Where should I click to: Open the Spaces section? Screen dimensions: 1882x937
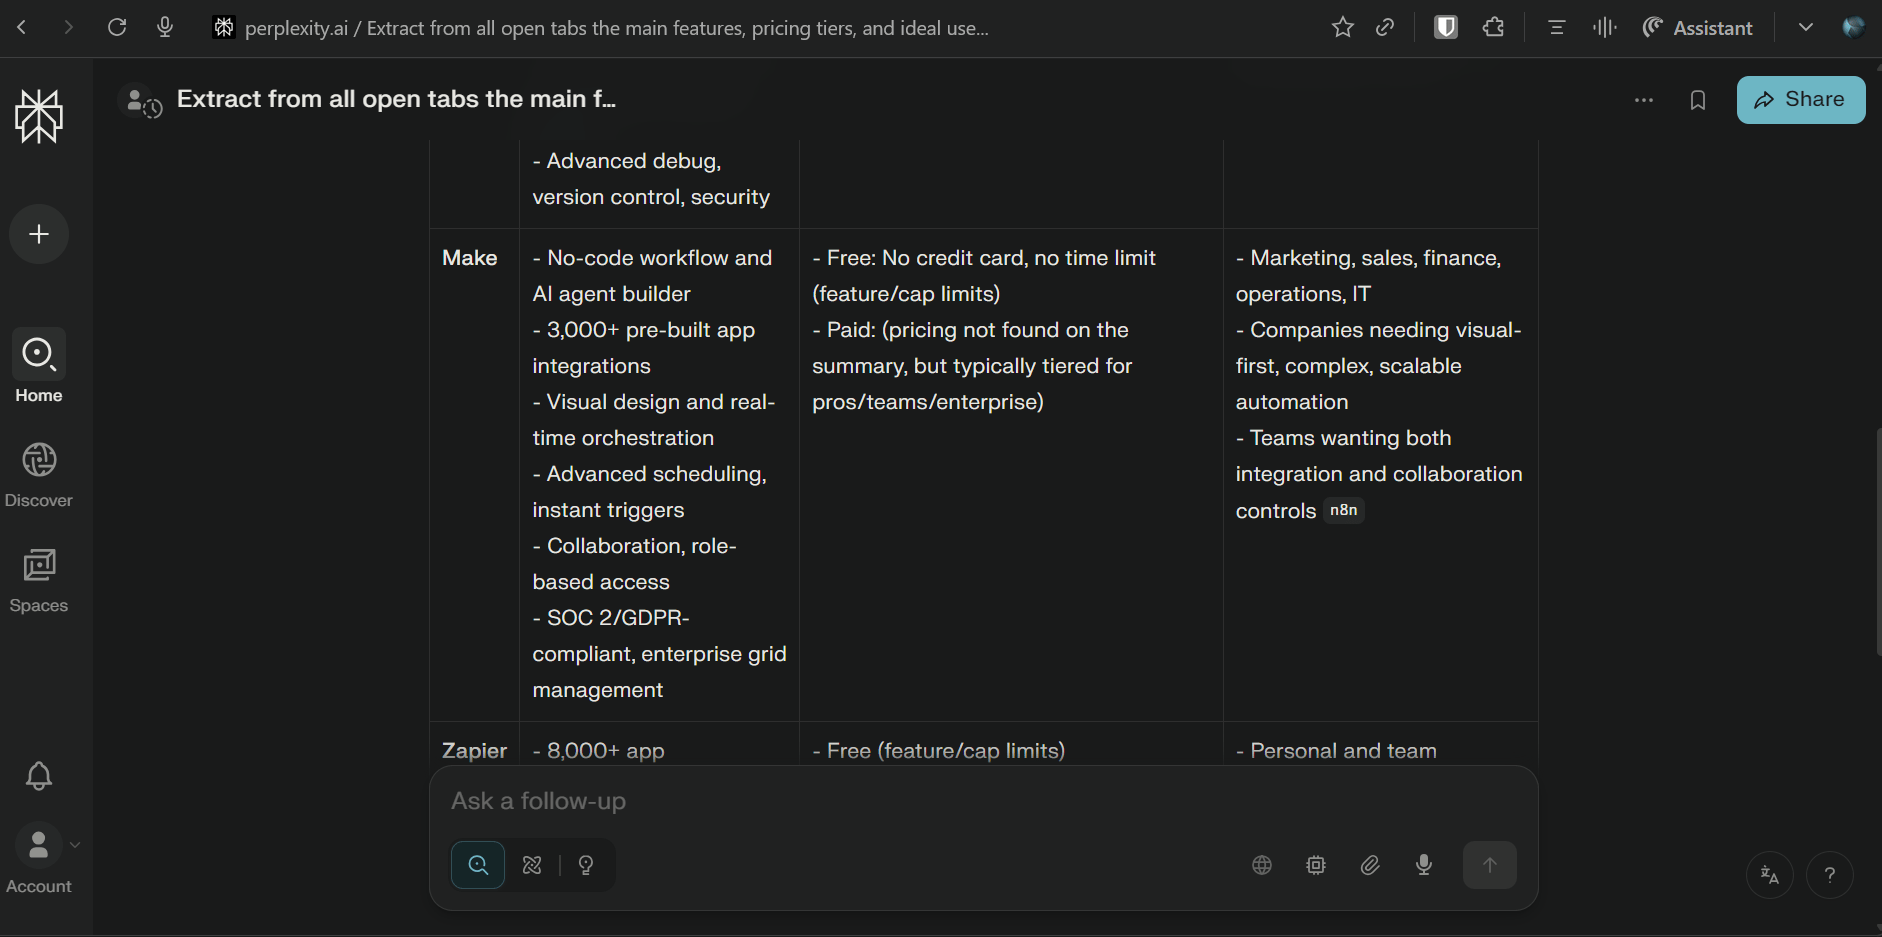39,580
